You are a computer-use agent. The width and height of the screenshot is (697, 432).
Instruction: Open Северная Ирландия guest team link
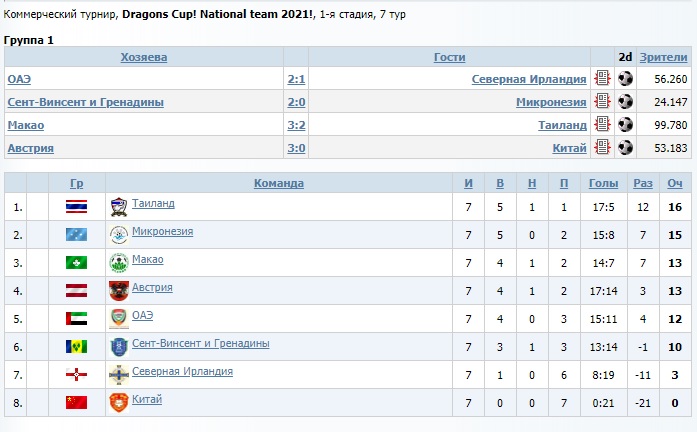(528, 79)
